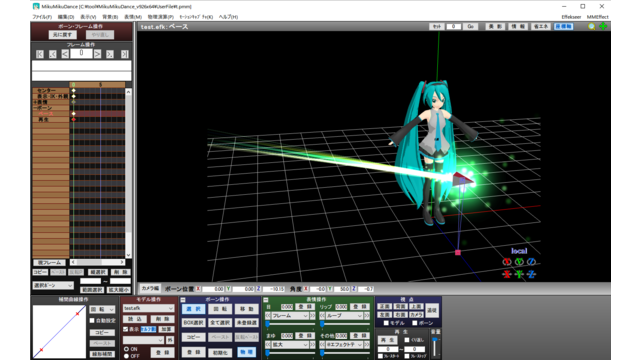
Task: Click the local Y rotation gizmo icon
Action: point(519,262)
